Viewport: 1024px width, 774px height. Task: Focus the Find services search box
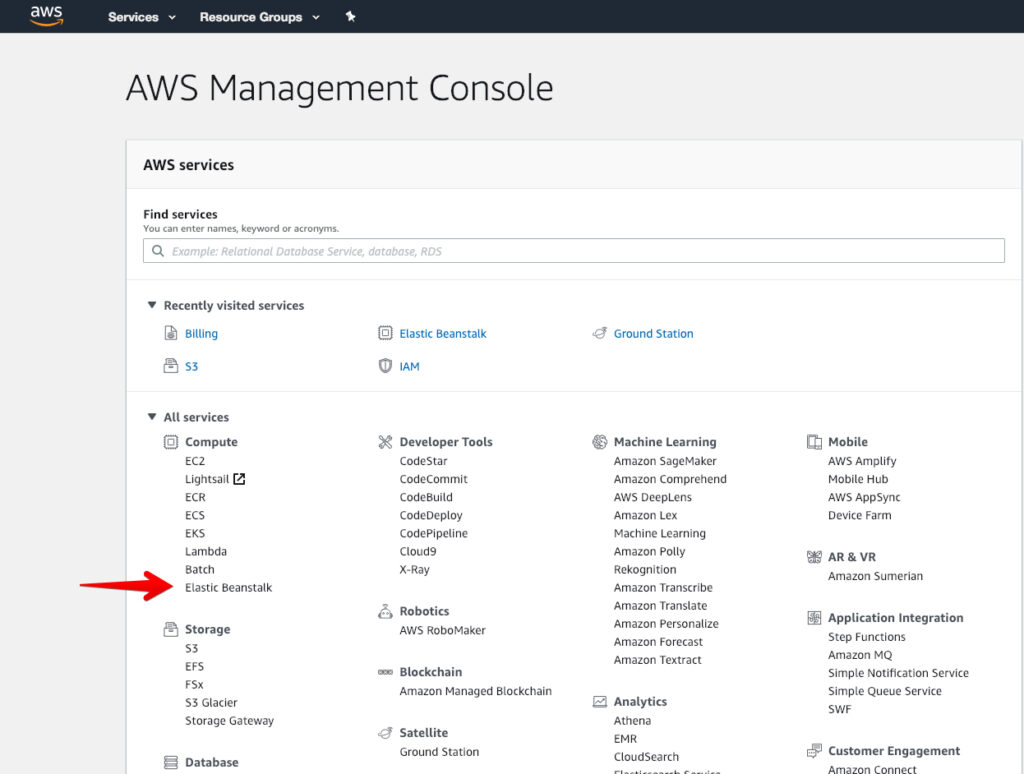pos(573,251)
